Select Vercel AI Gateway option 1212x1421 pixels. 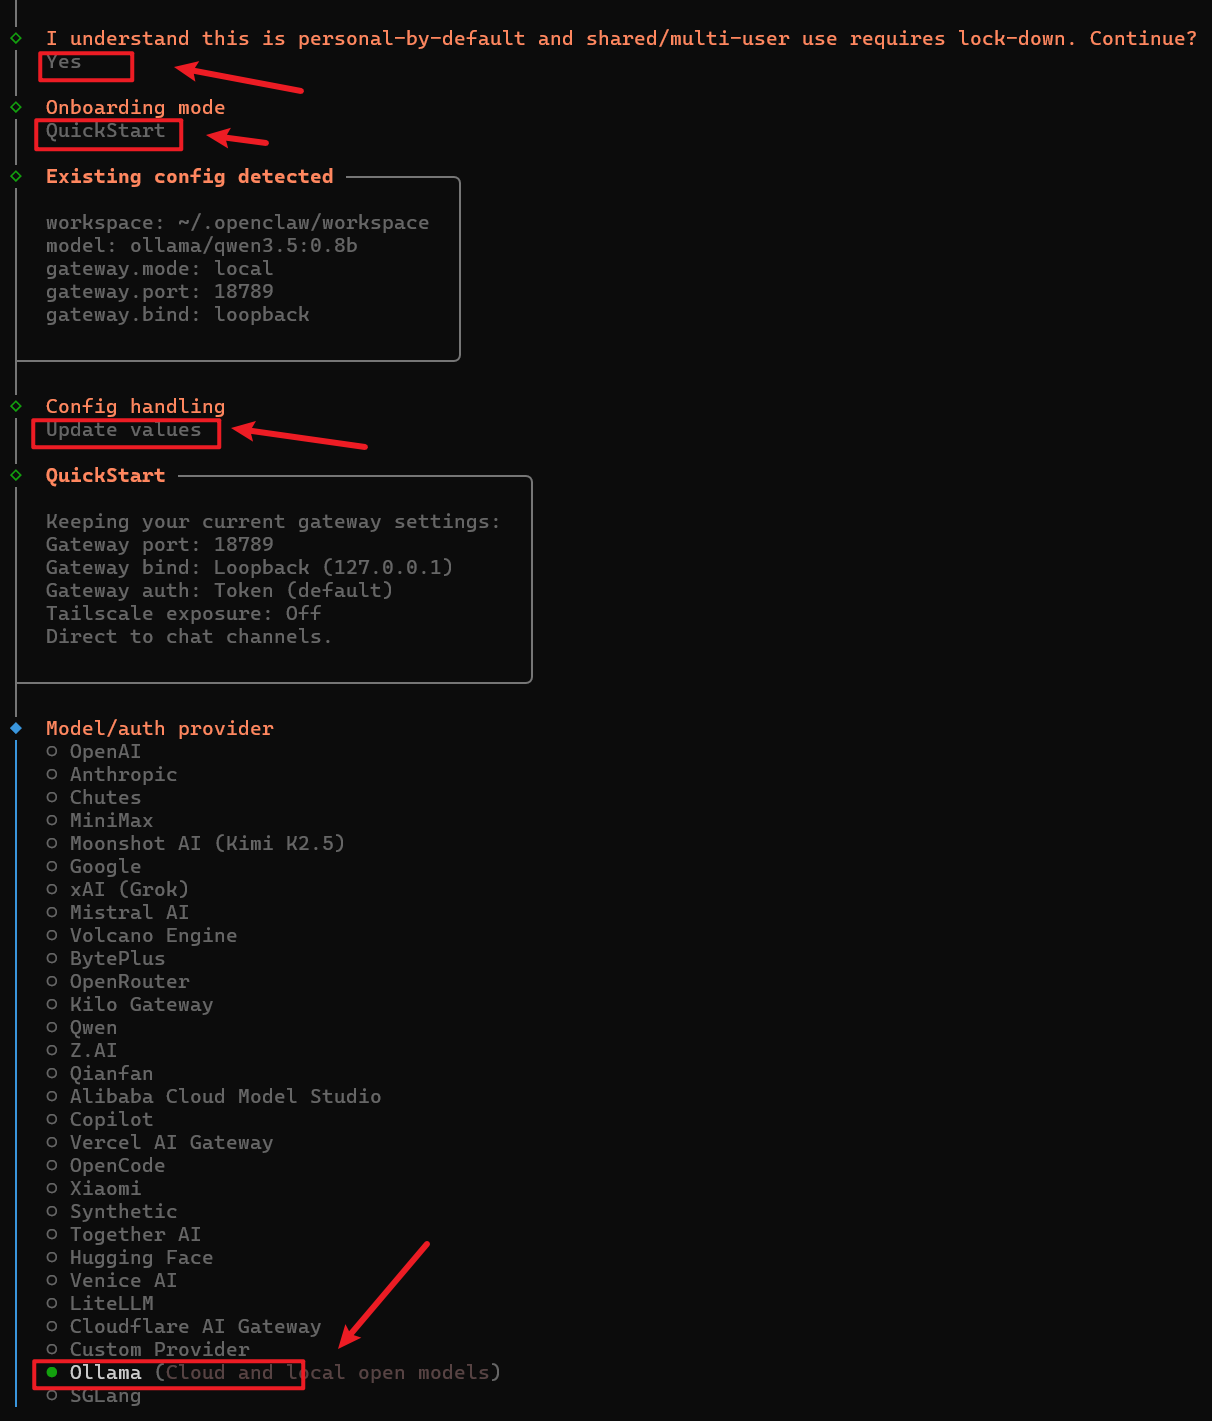(x=160, y=1142)
